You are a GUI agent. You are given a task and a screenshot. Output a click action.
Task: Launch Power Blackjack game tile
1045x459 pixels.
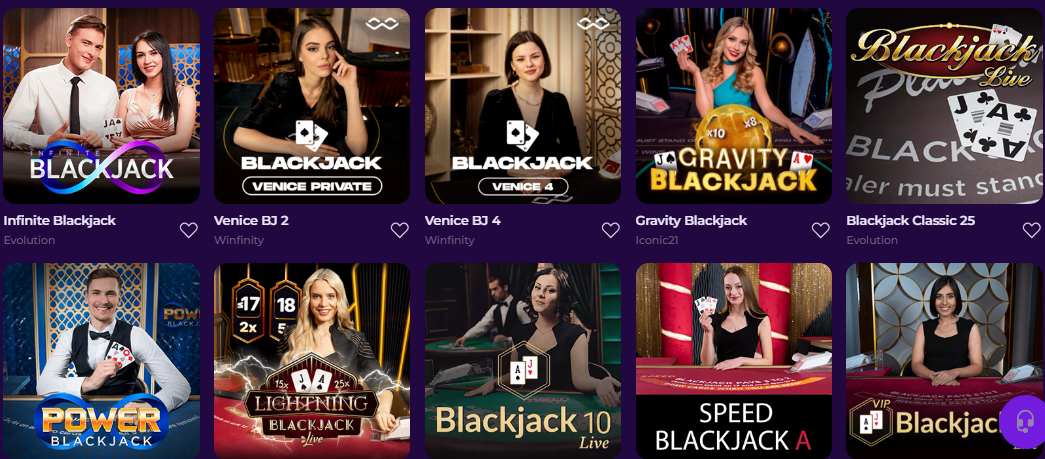[x=101, y=361]
